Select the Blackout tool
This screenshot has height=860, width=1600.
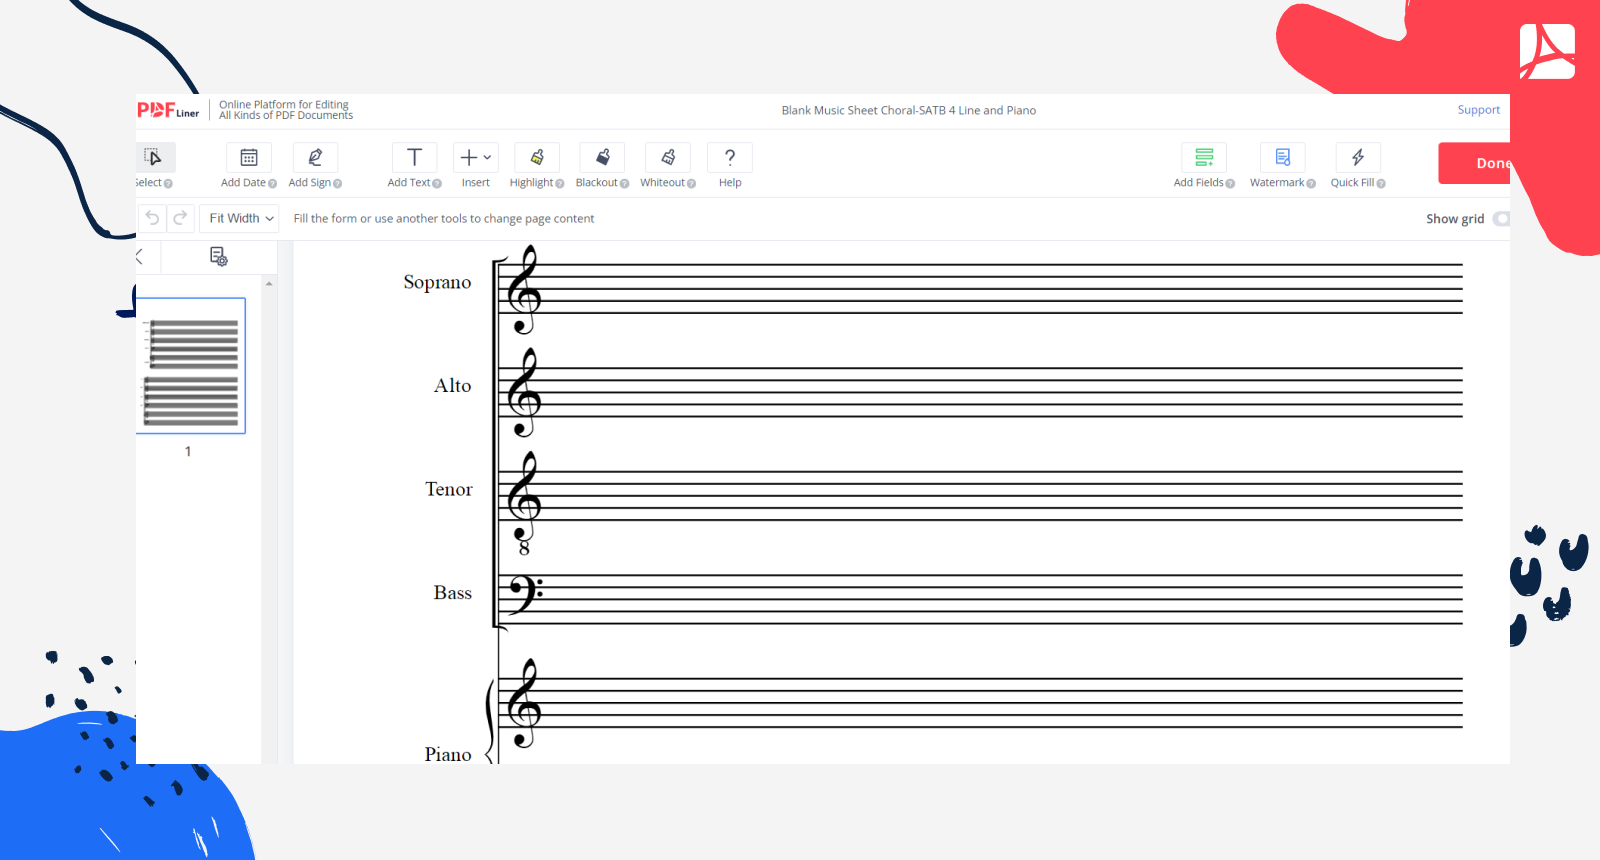(x=602, y=157)
